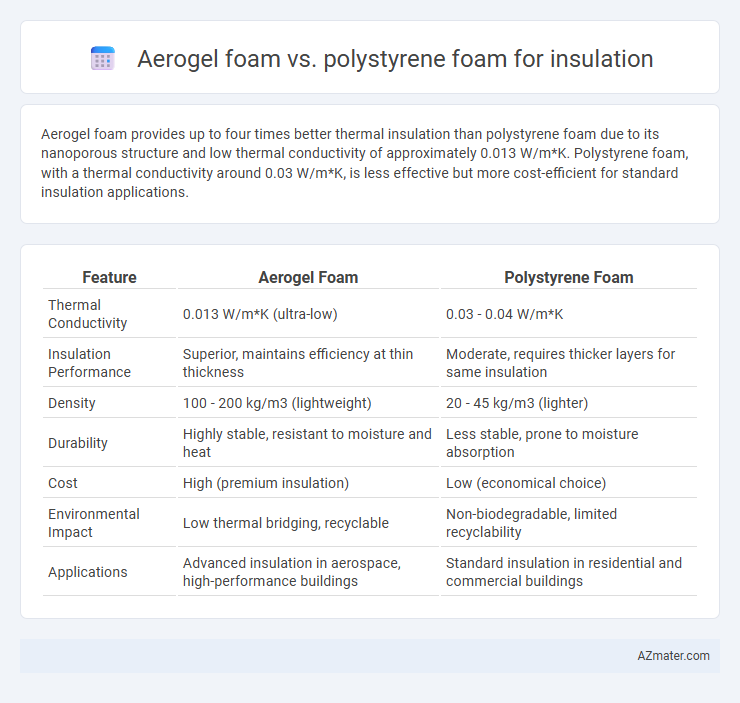Click the 'Low (economical choice)' cell
The width and height of the screenshot is (740, 703).
[x=569, y=483]
